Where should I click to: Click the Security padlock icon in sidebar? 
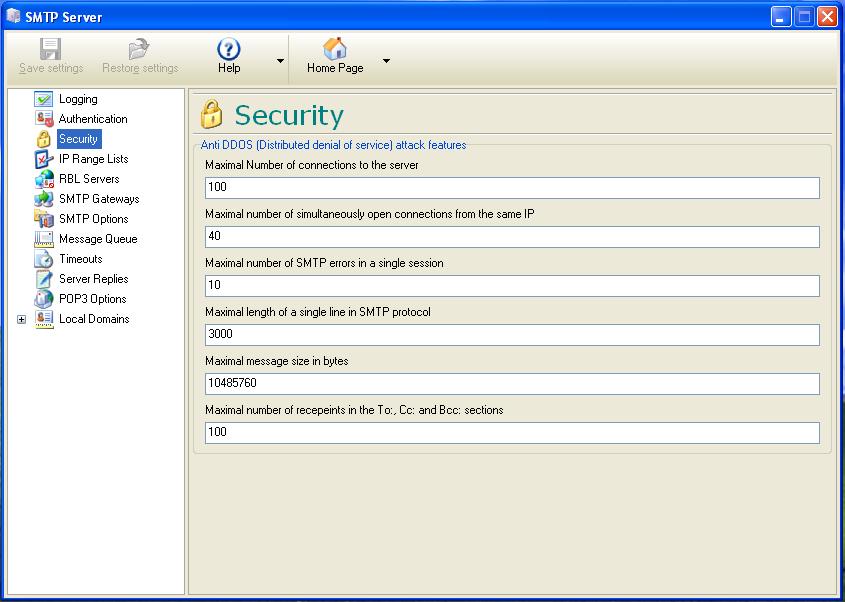coord(44,139)
